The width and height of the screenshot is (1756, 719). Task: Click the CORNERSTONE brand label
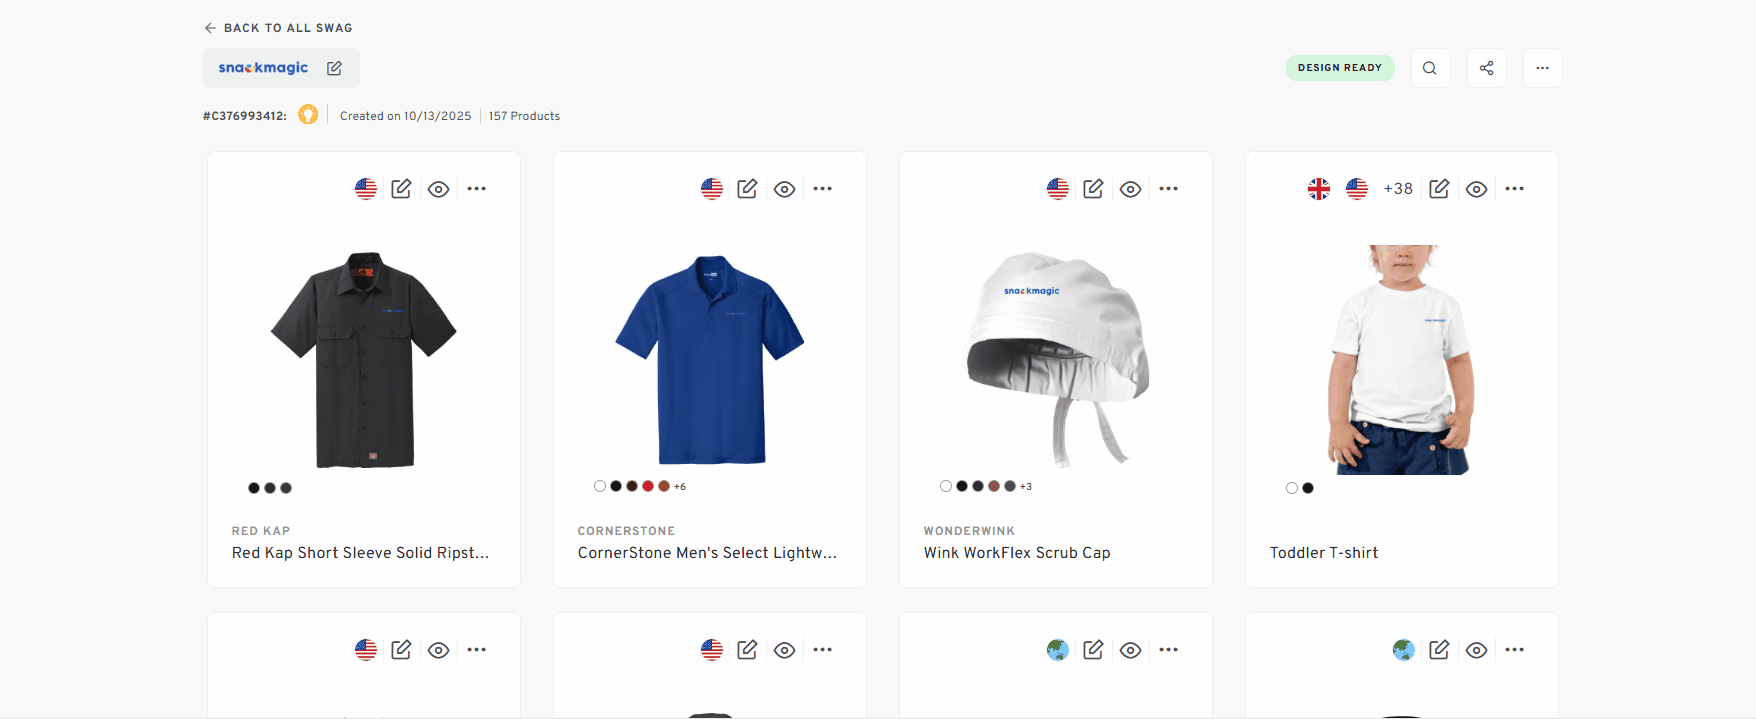tap(626, 531)
